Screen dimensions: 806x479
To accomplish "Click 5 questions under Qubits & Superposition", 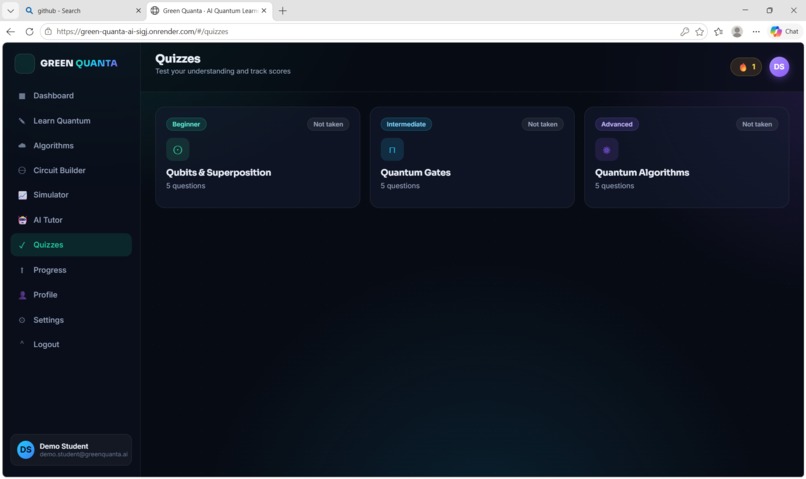I will tap(186, 186).
